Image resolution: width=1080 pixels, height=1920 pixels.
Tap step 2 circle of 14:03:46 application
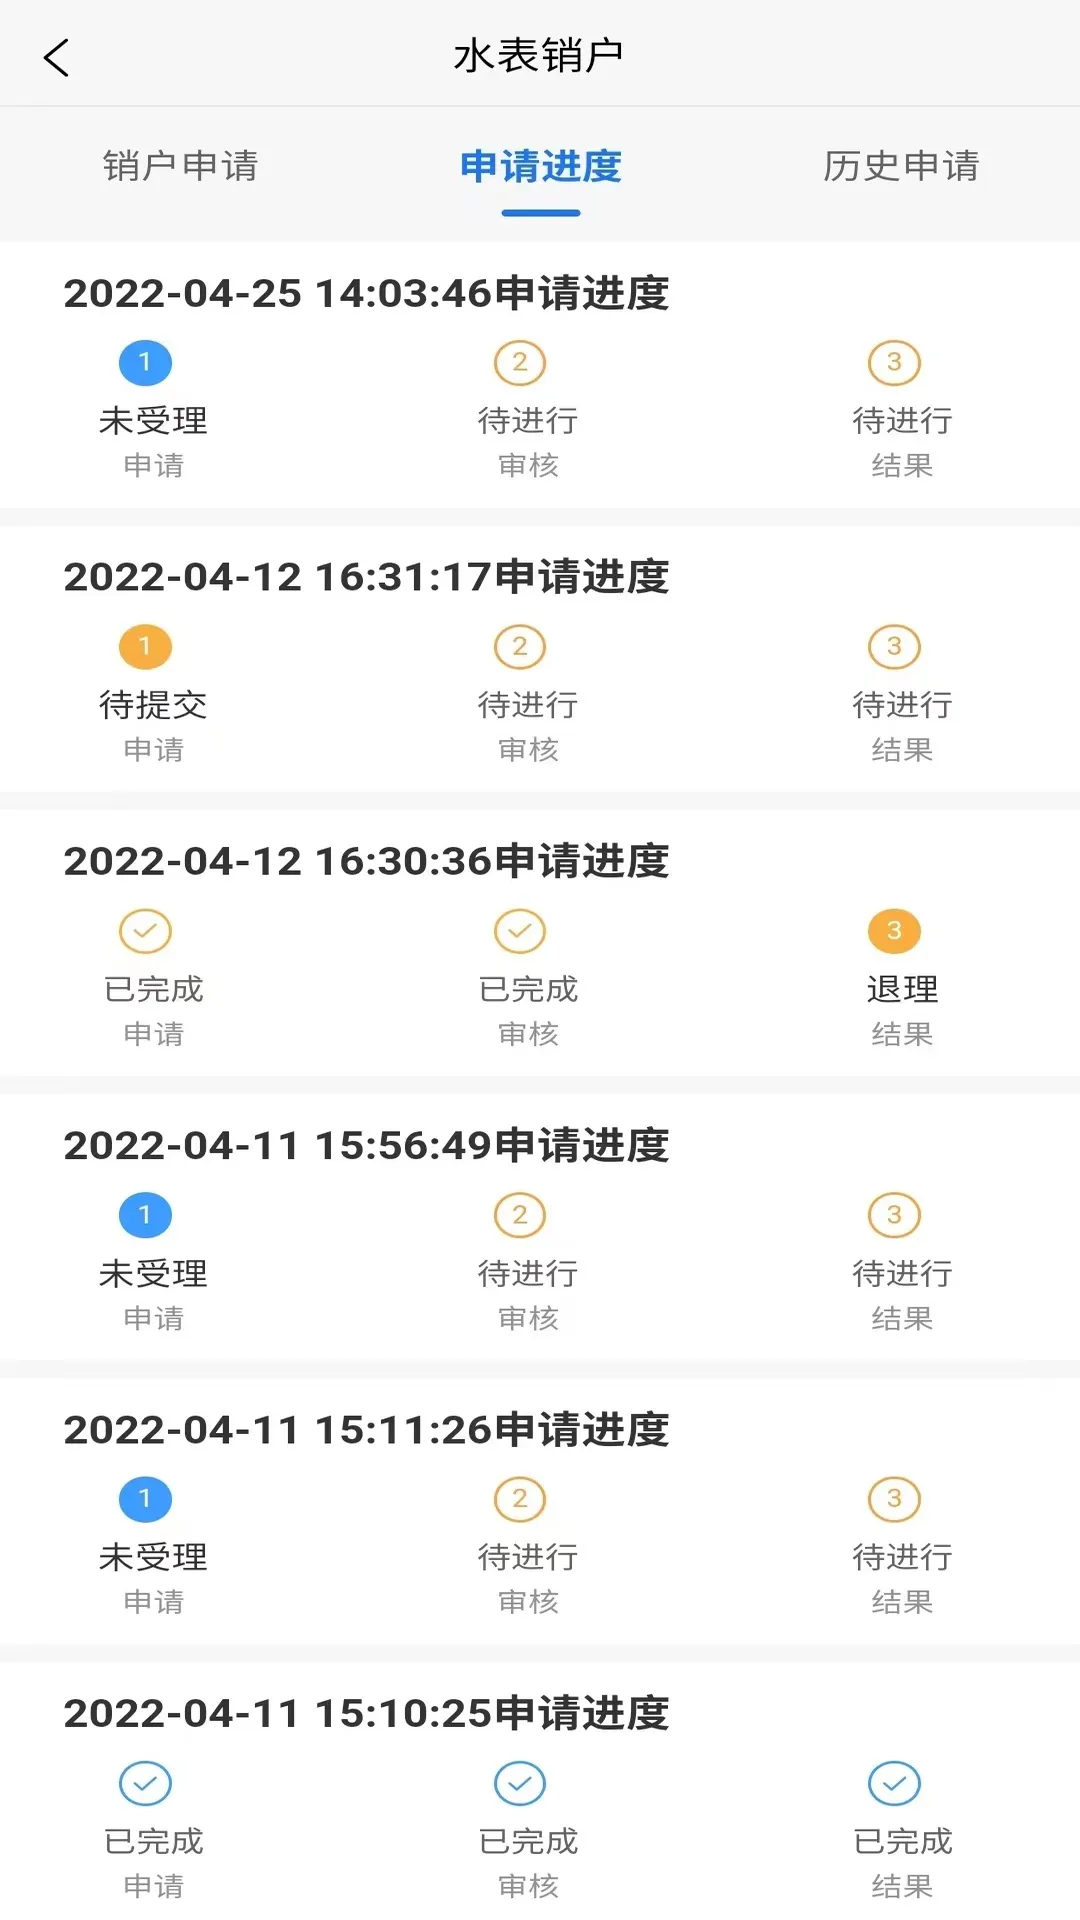point(520,362)
